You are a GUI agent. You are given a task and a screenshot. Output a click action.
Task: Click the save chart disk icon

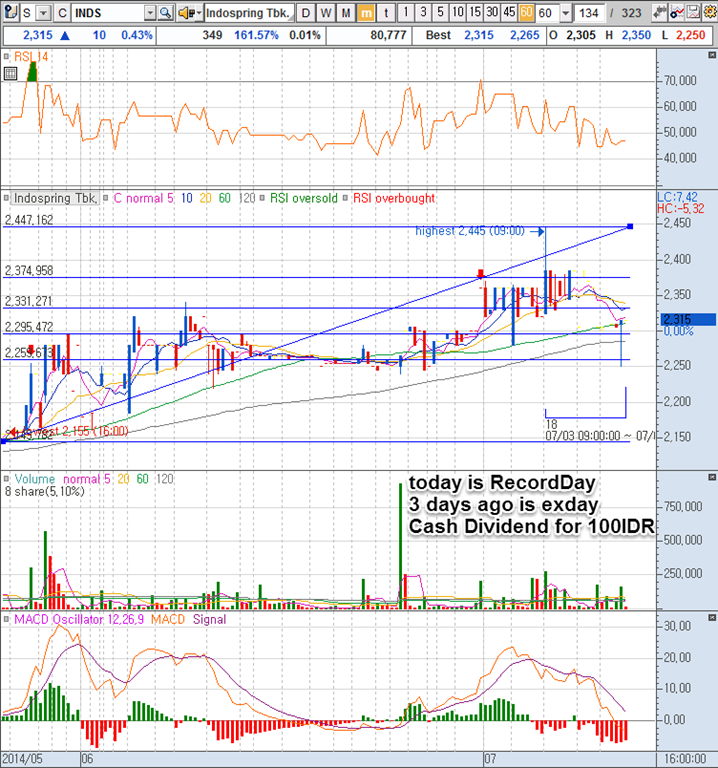(694, 12)
